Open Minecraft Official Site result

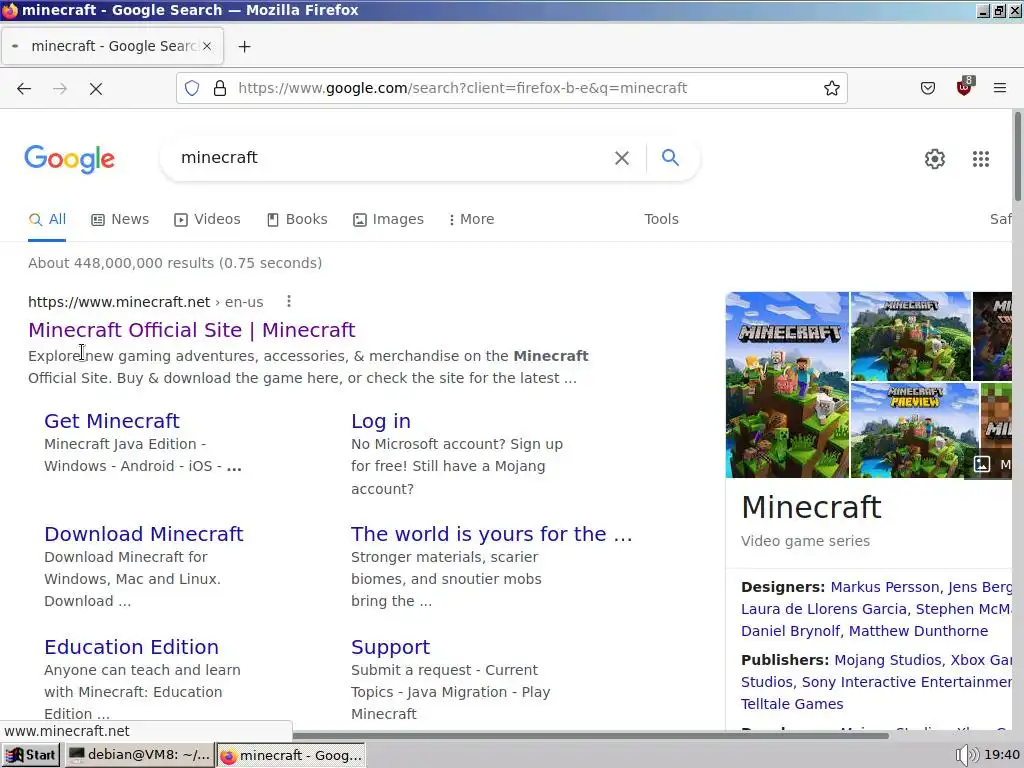[191, 330]
